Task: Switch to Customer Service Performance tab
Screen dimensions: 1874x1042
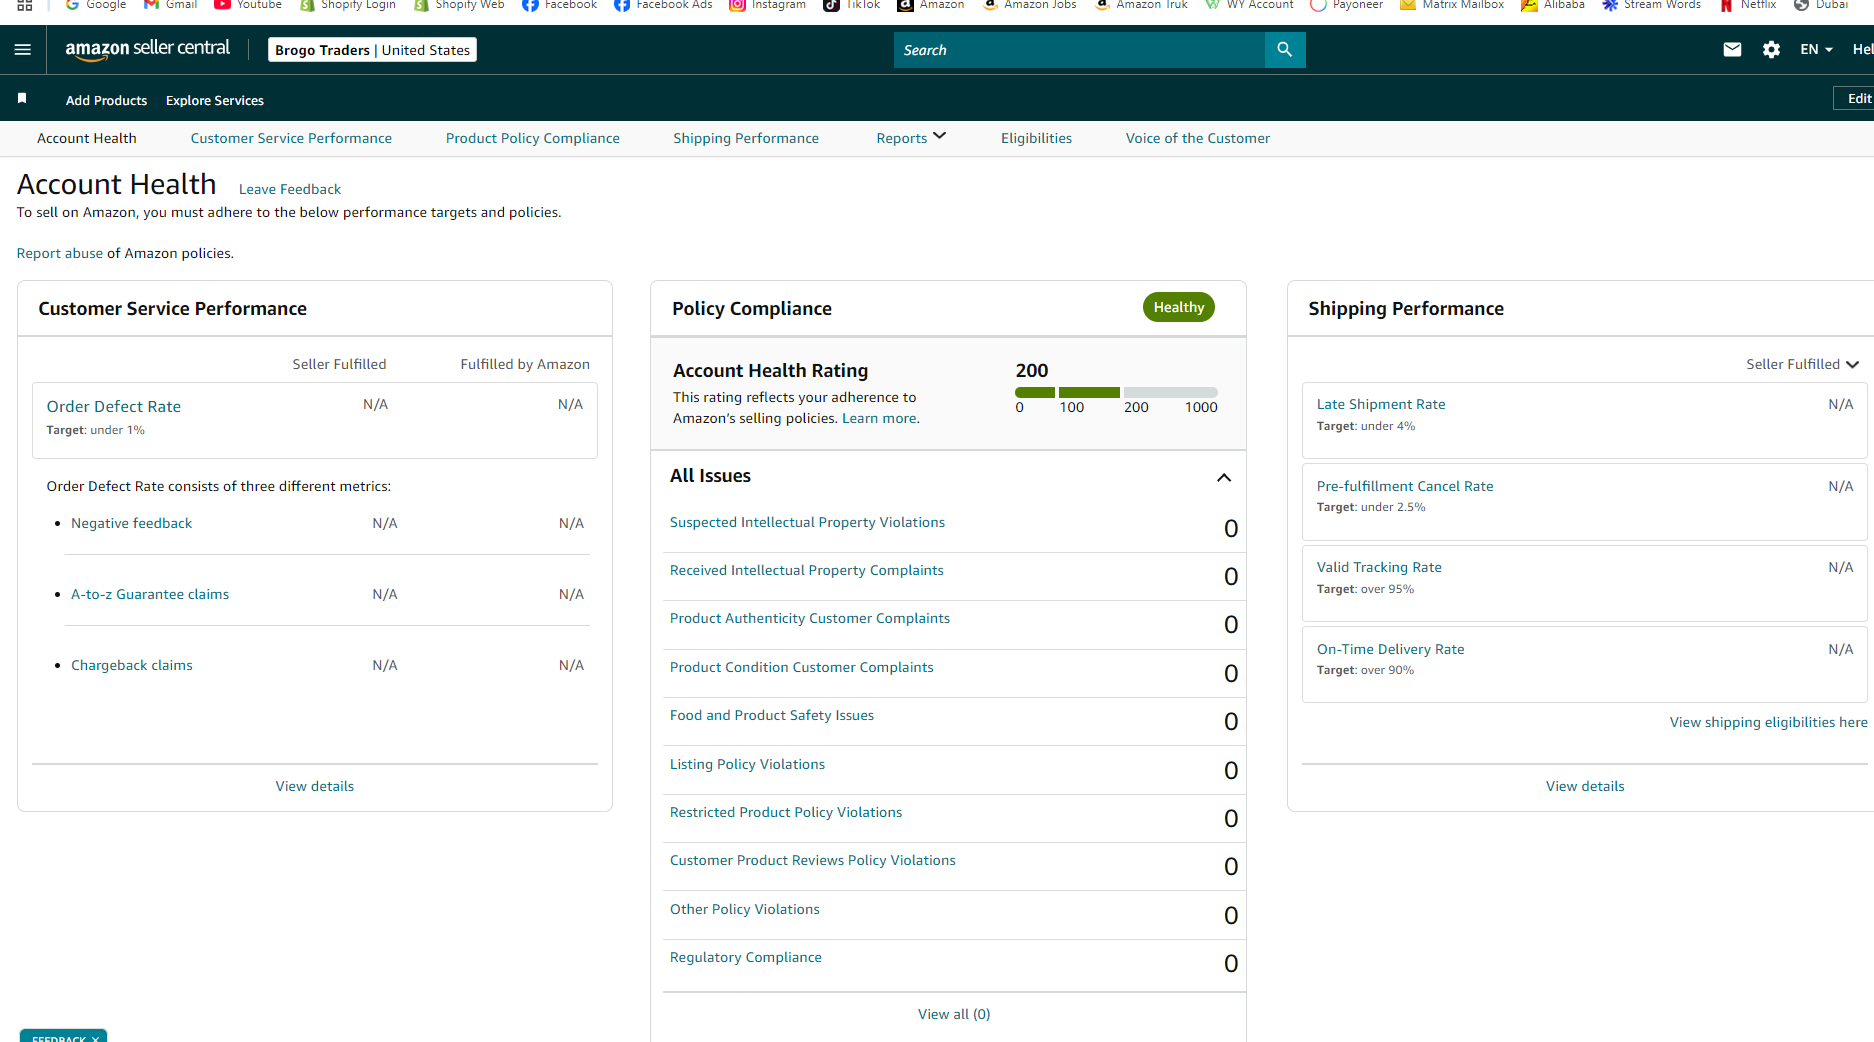Action: [x=291, y=138]
